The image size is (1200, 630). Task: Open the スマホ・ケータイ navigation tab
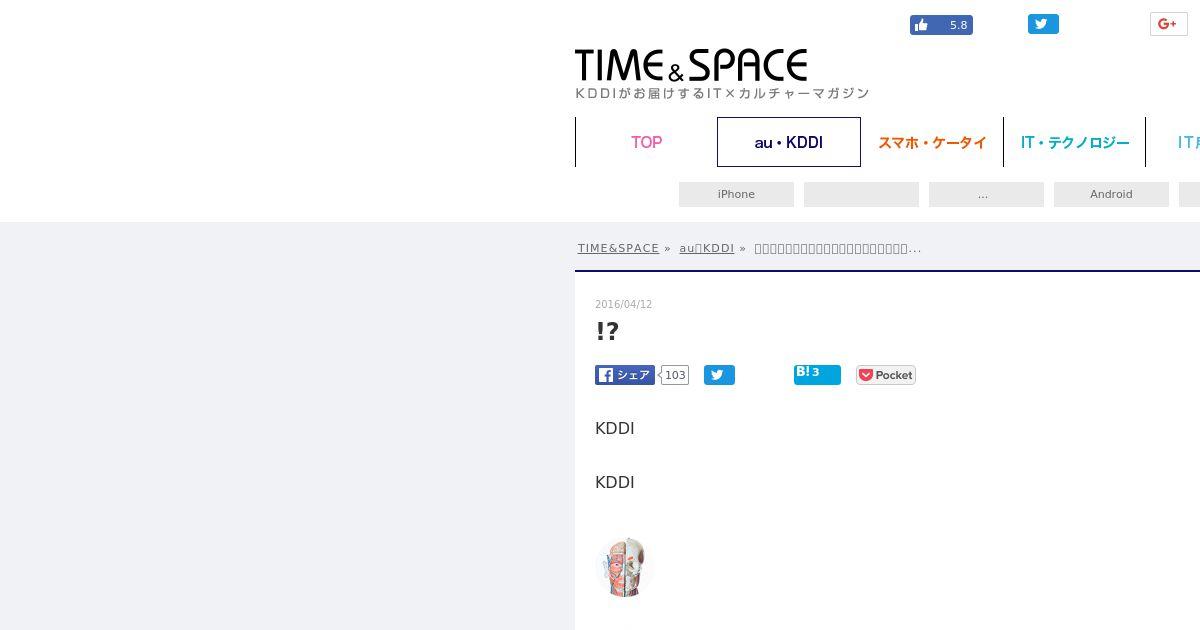click(x=932, y=142)
